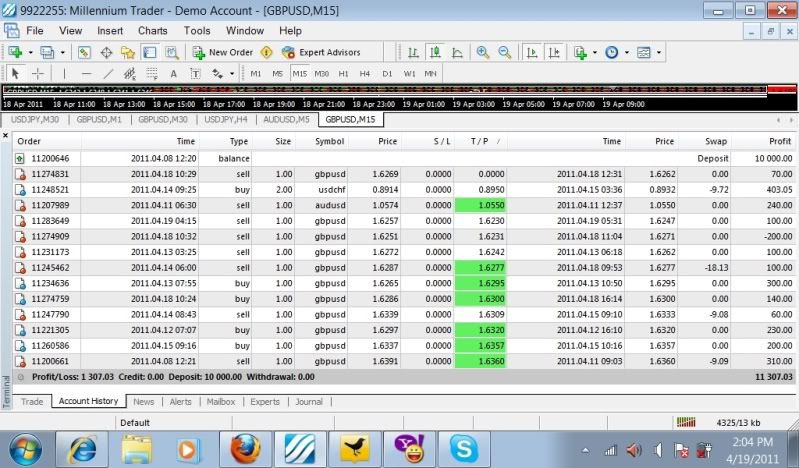Viewport: 799px width, 468px height.
Task: Click the Zoom In magnifier icon
Action: coord(483,52)
